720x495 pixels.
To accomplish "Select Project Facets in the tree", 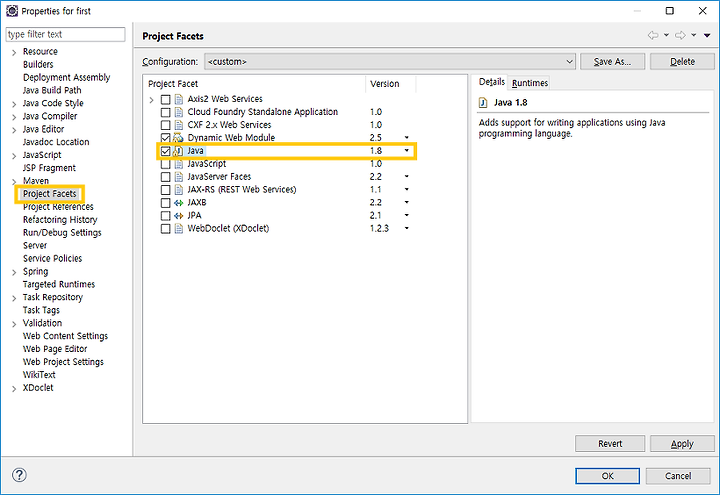I will point(50,194).
